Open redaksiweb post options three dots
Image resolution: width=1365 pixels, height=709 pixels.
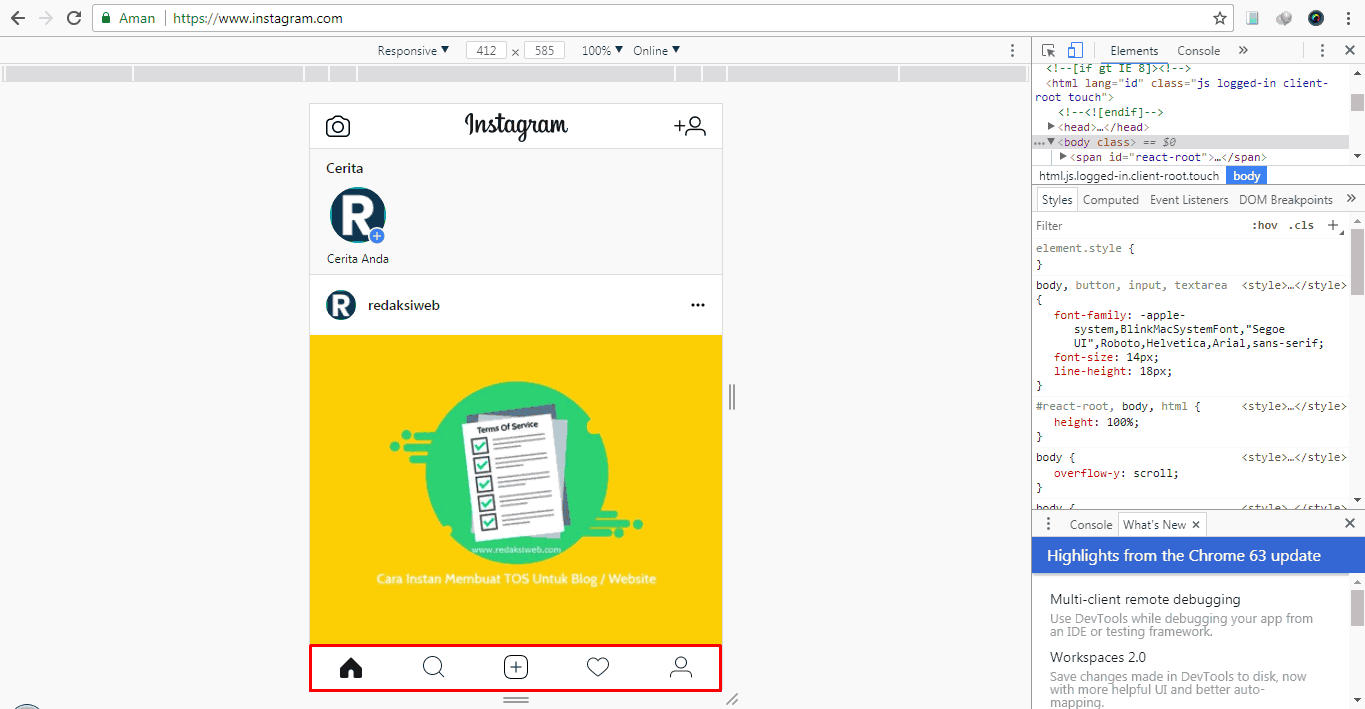pos(698,305)
